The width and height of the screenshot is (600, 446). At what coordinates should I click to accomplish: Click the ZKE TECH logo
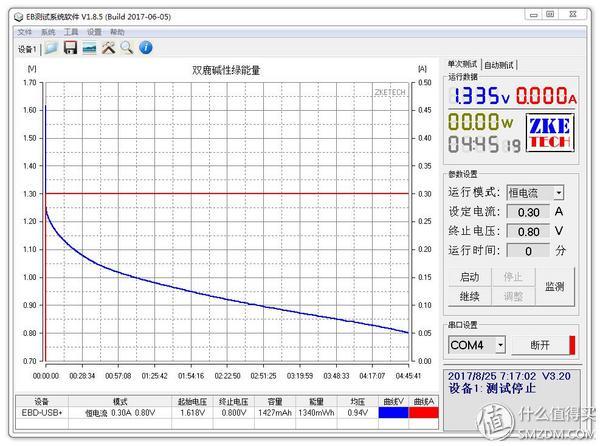[x=551, y=135]
